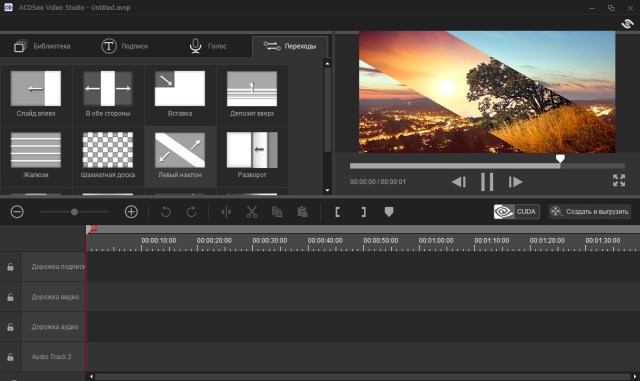
Task: Open the Библиотека tab
Action: coord(42,46)
